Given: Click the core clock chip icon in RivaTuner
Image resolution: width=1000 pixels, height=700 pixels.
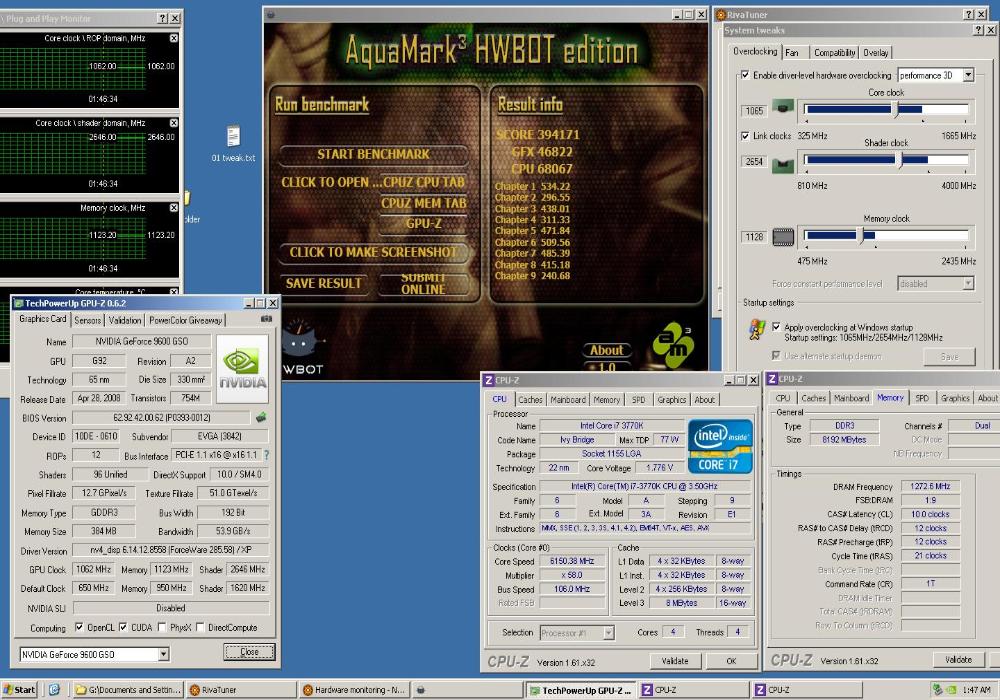Looking at the screenshot, I should pos(783,106).
